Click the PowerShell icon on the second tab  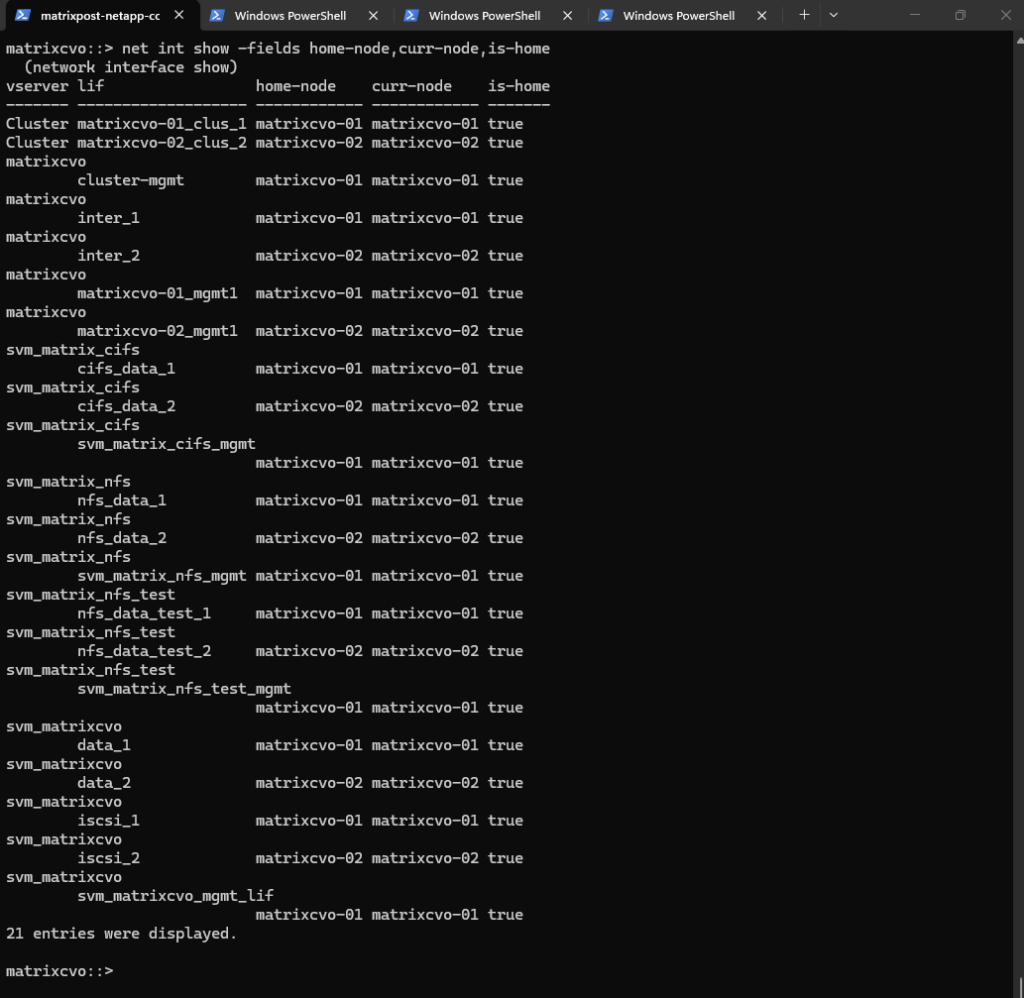(x=216, y=16)
